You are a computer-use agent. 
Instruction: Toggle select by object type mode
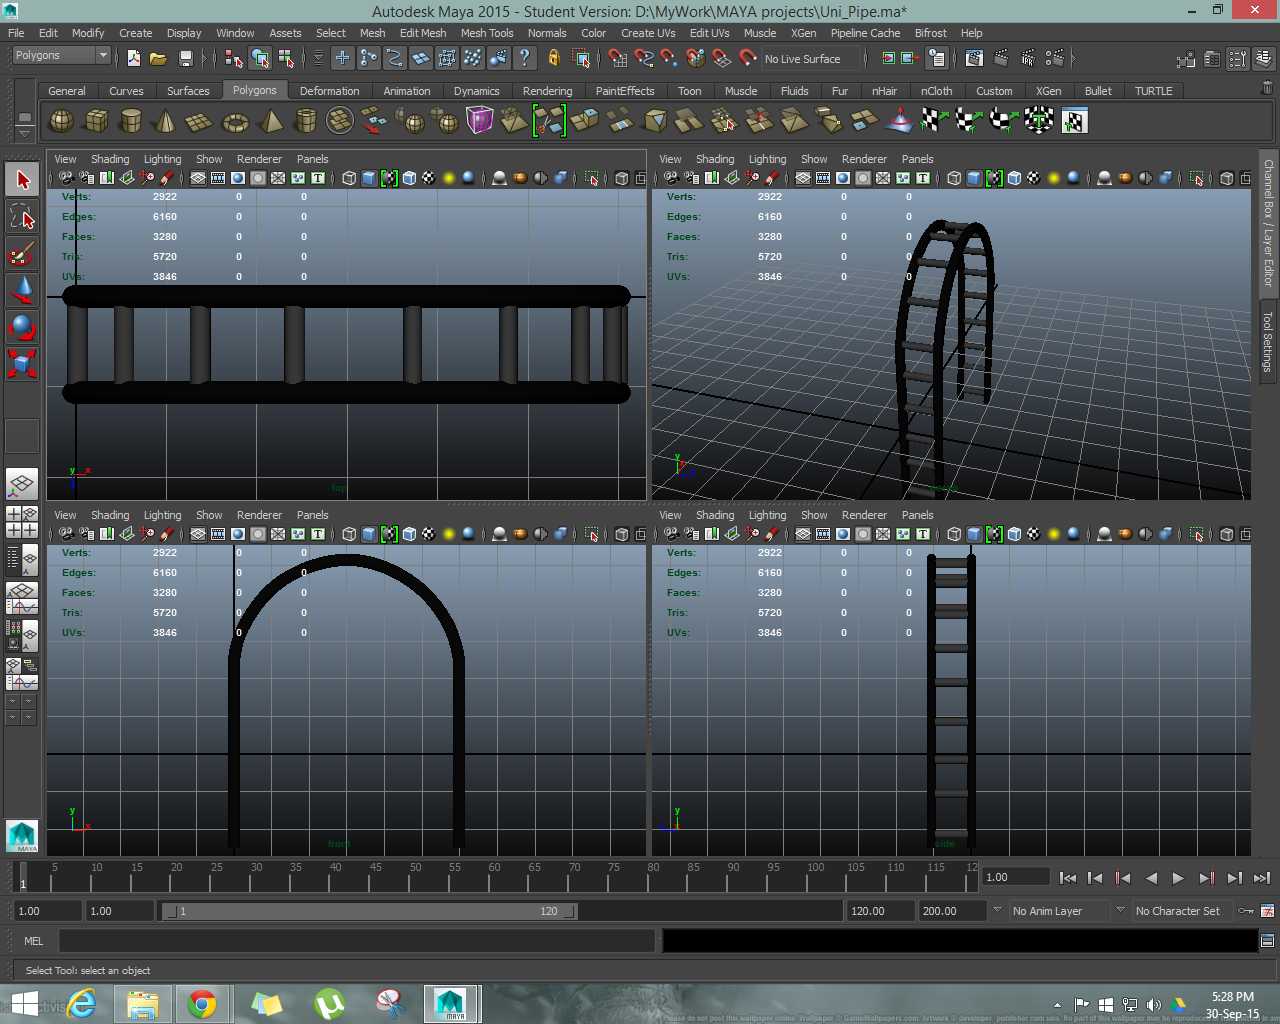pyautogui.click(x=260, y=58)
